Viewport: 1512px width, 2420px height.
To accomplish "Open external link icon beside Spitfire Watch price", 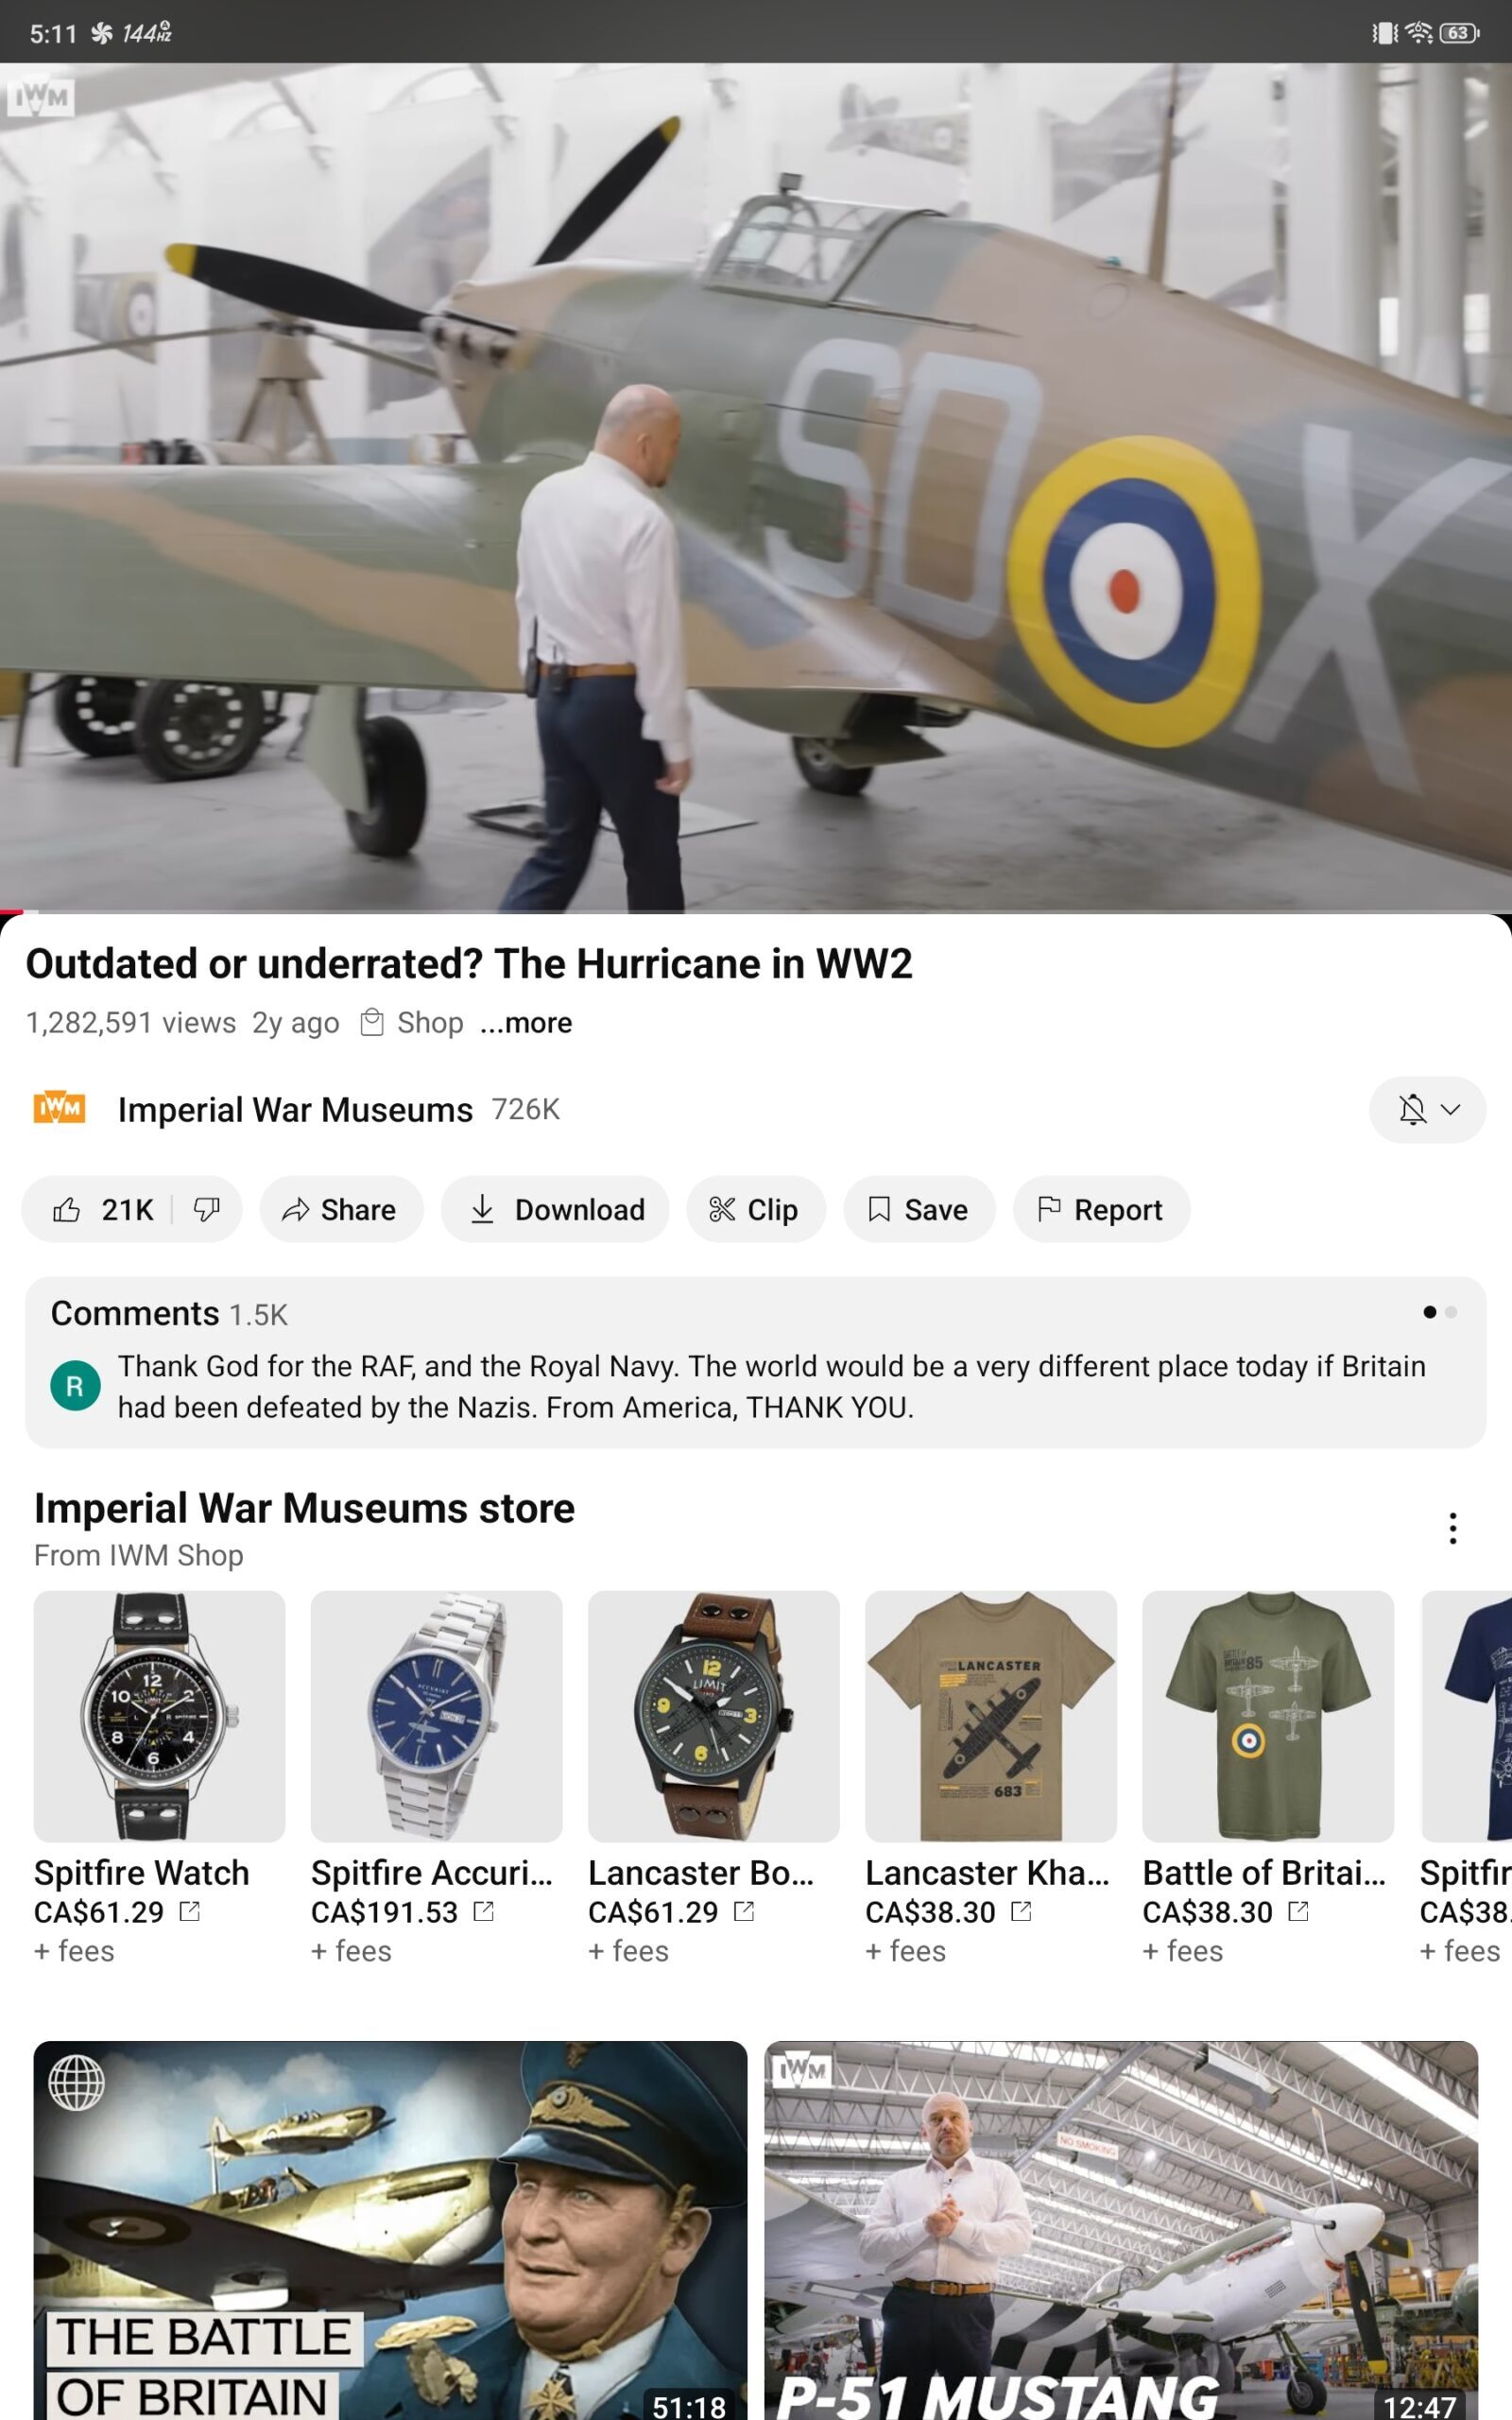I will [190, 1912].
